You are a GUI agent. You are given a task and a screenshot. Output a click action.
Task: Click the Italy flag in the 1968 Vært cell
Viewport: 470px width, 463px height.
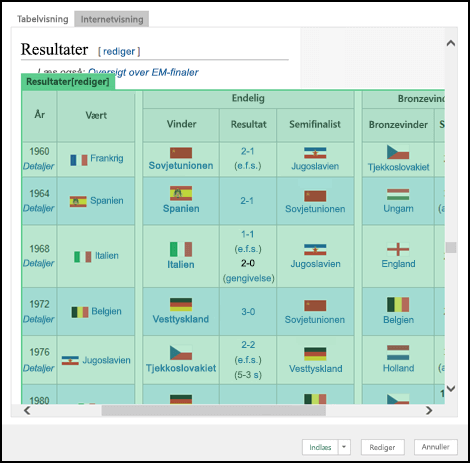pyautogui.click(x=83, y=257)
